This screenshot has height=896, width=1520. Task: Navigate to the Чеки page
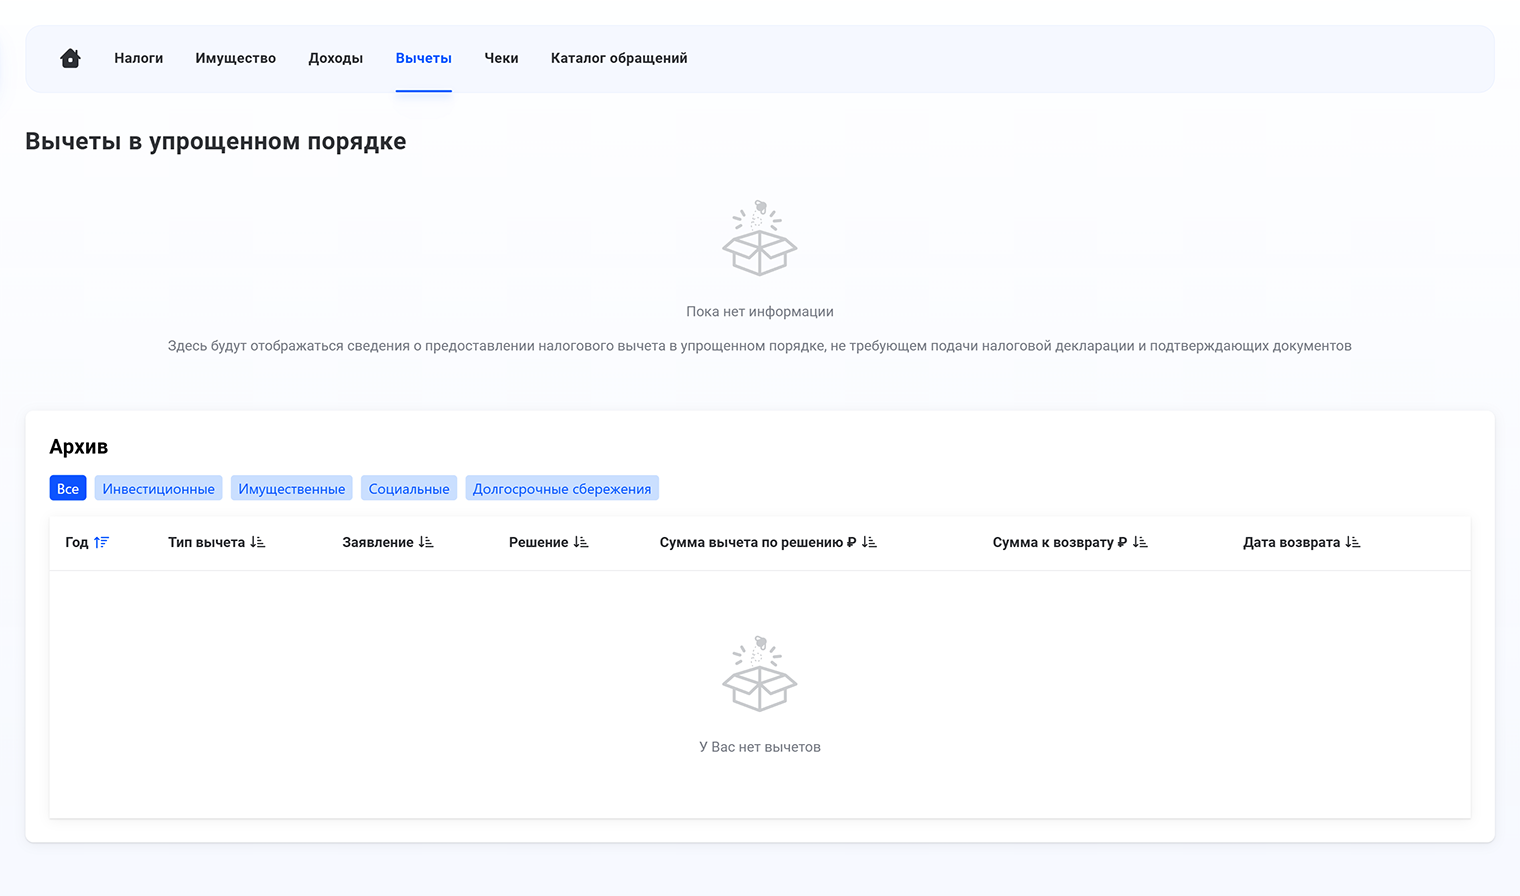point(501,58)
